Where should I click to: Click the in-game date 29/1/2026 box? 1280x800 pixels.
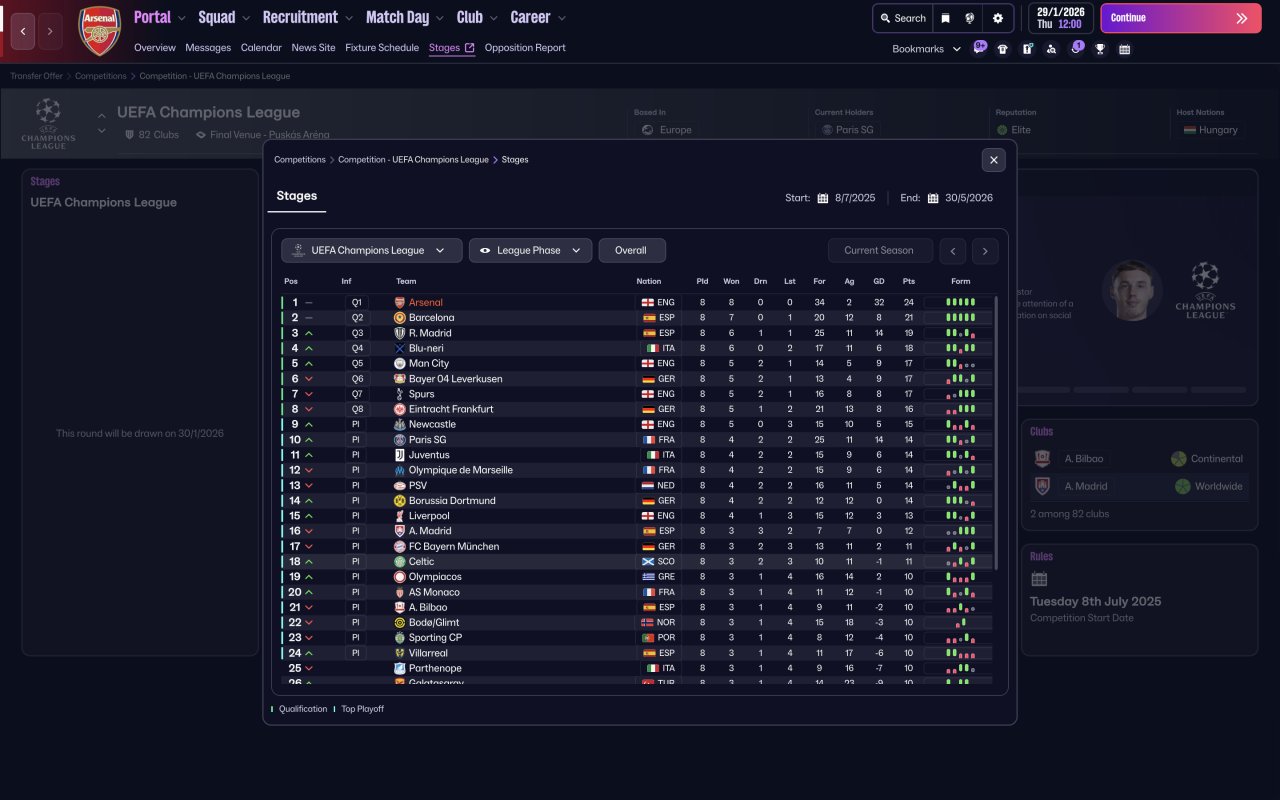pyautogui.click(x=1061, y=18)
